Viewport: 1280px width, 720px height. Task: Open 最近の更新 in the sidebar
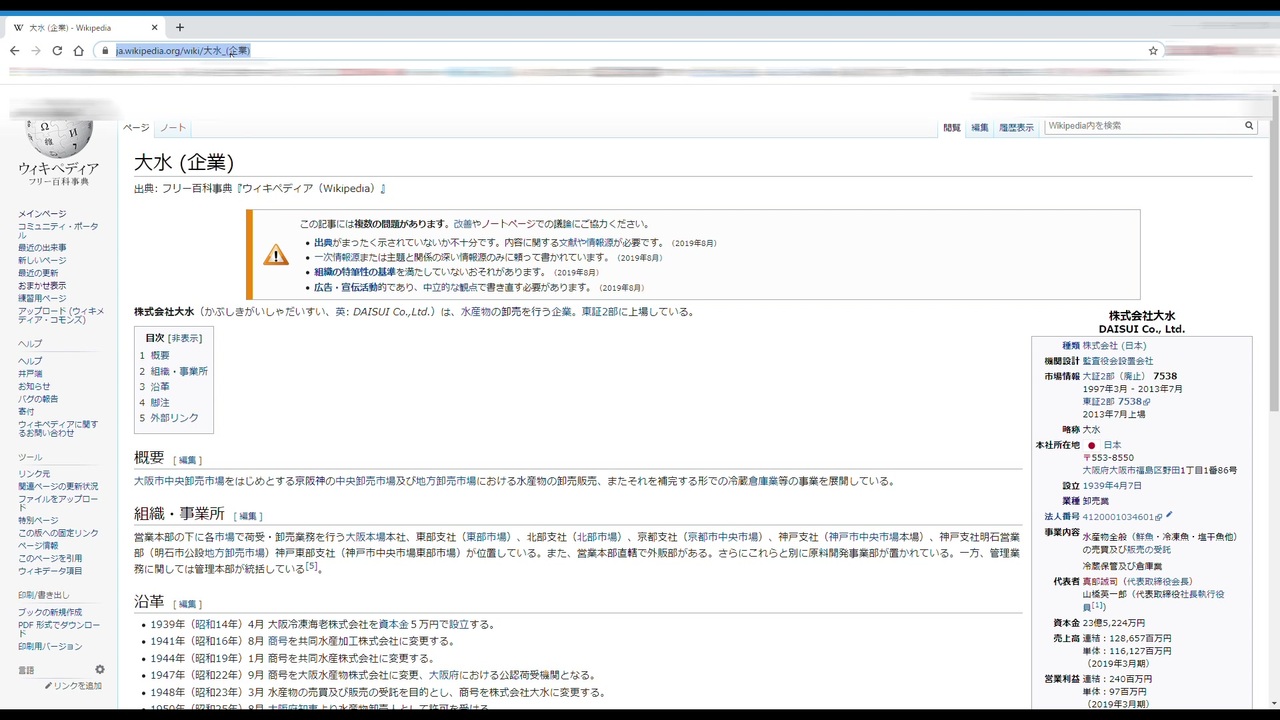pyautogui.click(x=38, y=273)
